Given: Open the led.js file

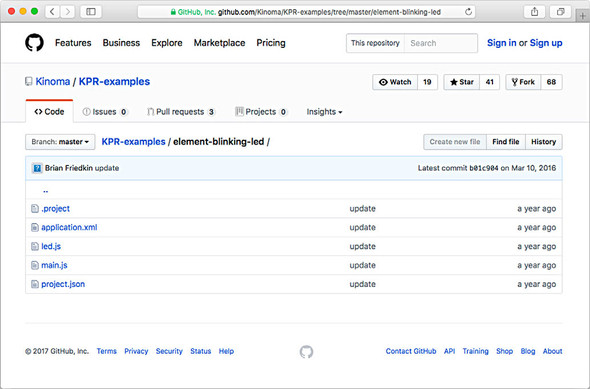Looking at the screenshot, I should pos(51,246).
